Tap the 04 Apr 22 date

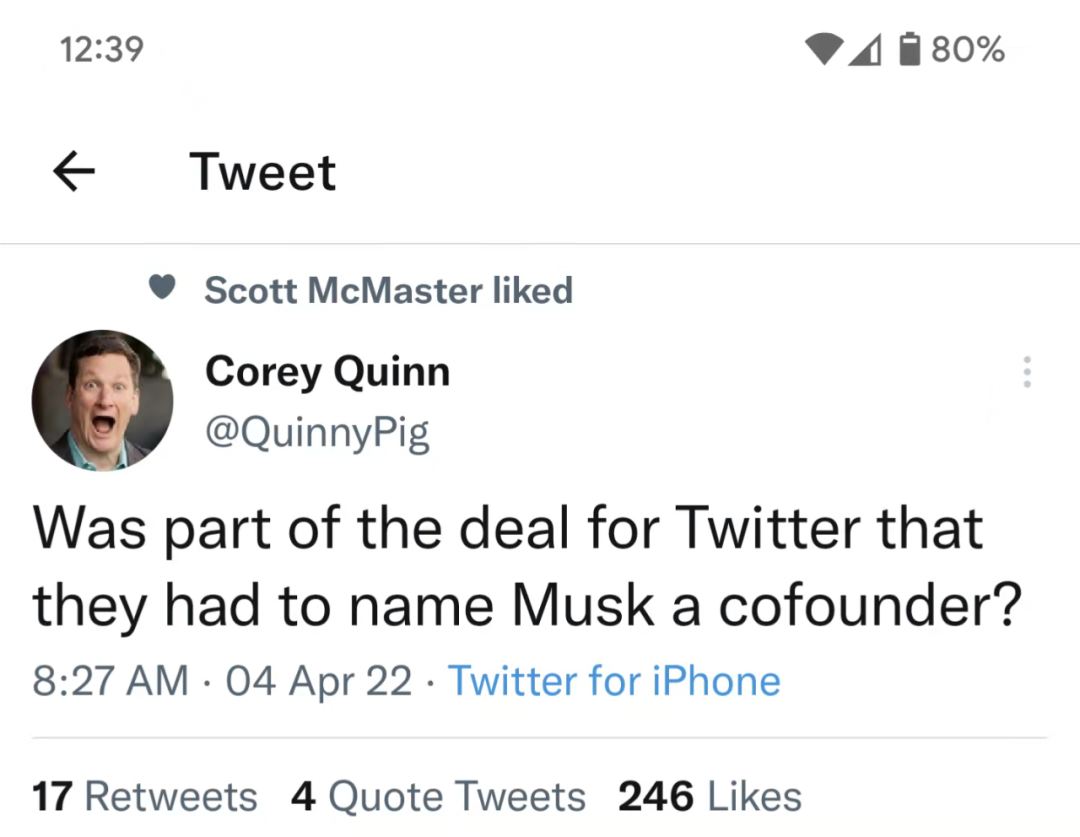(319, 681)
